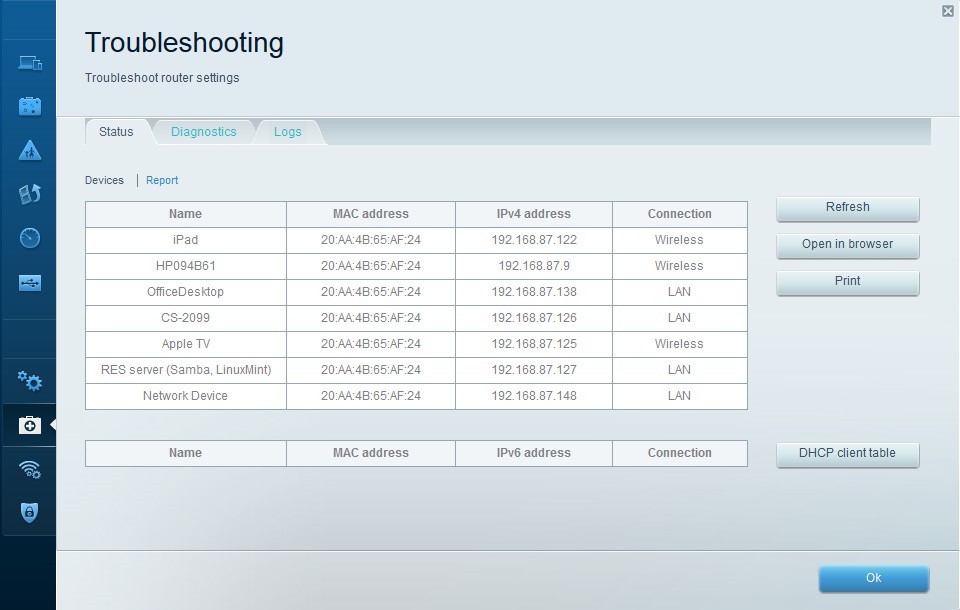Open the Media Prioritization sidebar icon
This screenshot has height=610, width=960.
tap(29, 194)
